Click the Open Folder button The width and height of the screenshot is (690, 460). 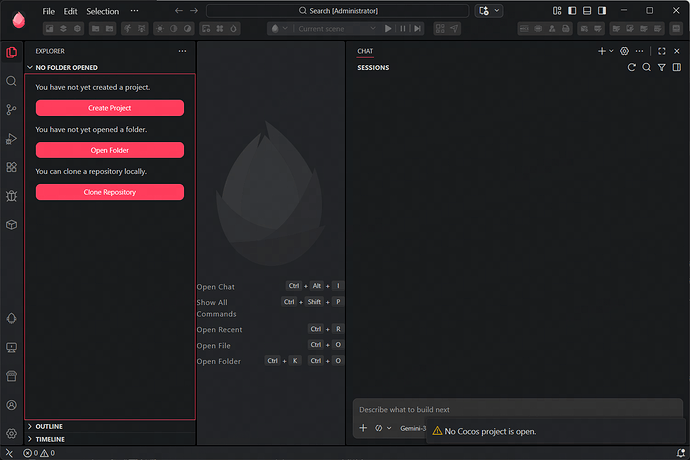110,150
